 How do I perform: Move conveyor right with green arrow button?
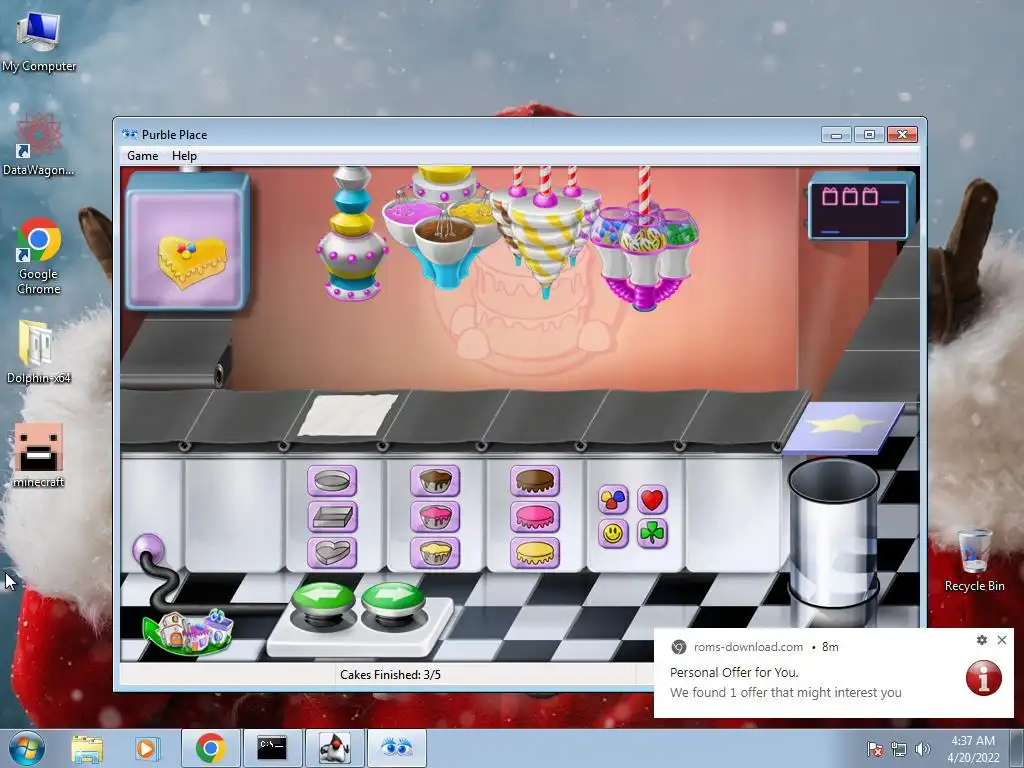point(392,600)
